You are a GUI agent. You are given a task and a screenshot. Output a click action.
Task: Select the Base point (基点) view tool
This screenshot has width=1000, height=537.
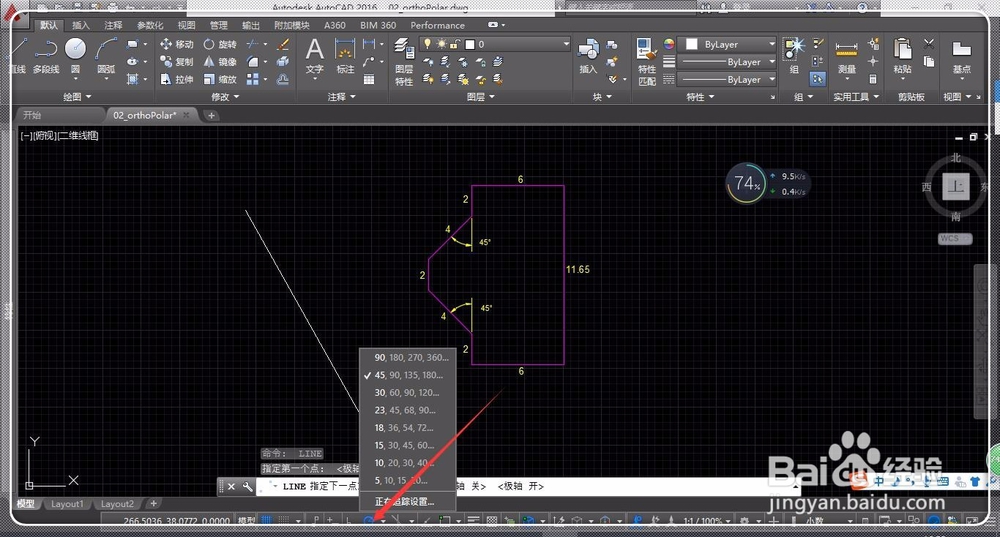click(x=961, y=56)
